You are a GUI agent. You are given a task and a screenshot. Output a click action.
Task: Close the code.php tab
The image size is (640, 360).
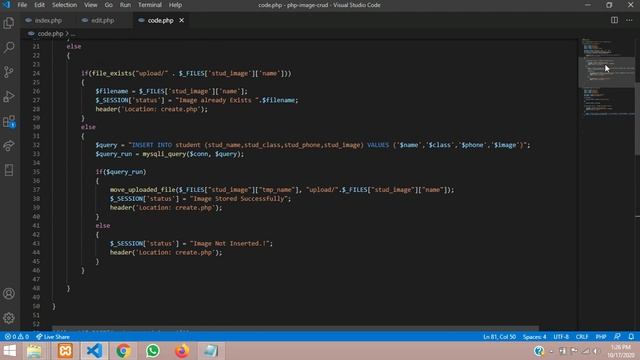tap(182, 20)
